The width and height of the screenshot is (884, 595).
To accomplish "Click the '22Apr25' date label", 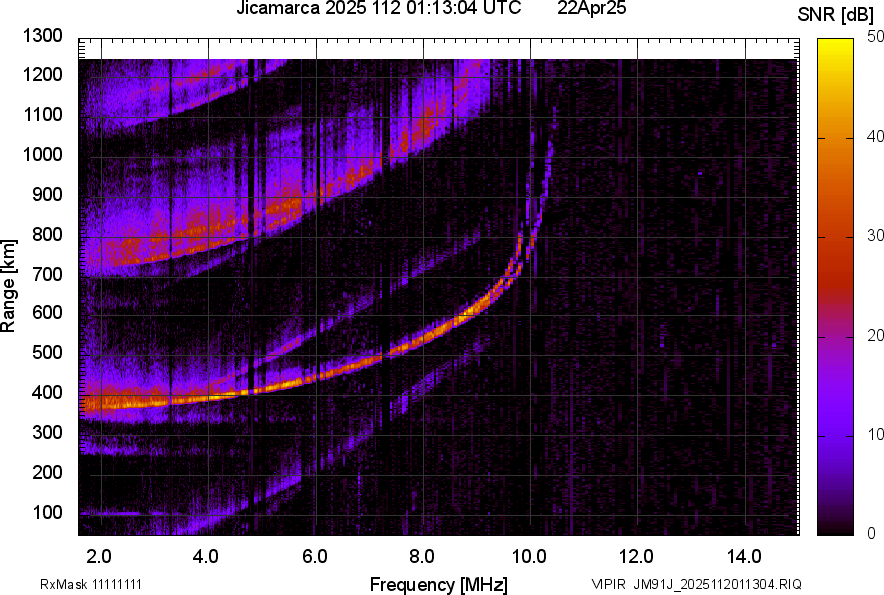I will pos(591,8).
